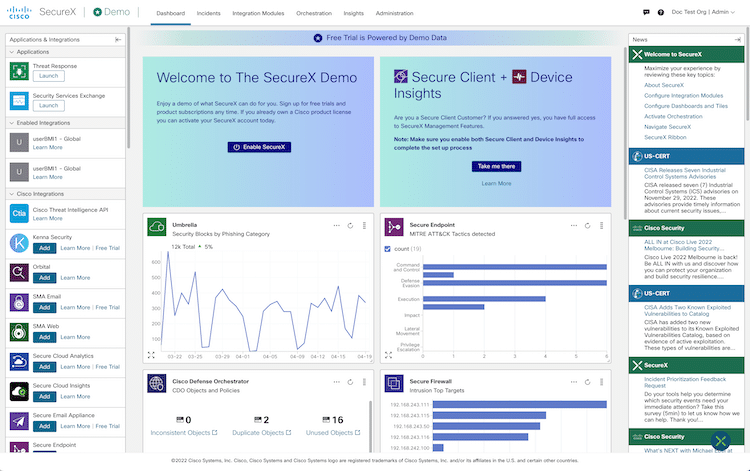Open ellipsis menu on Secure Endpoint tile
Viewport: 750px width, 471px height.
pos(574,226)
